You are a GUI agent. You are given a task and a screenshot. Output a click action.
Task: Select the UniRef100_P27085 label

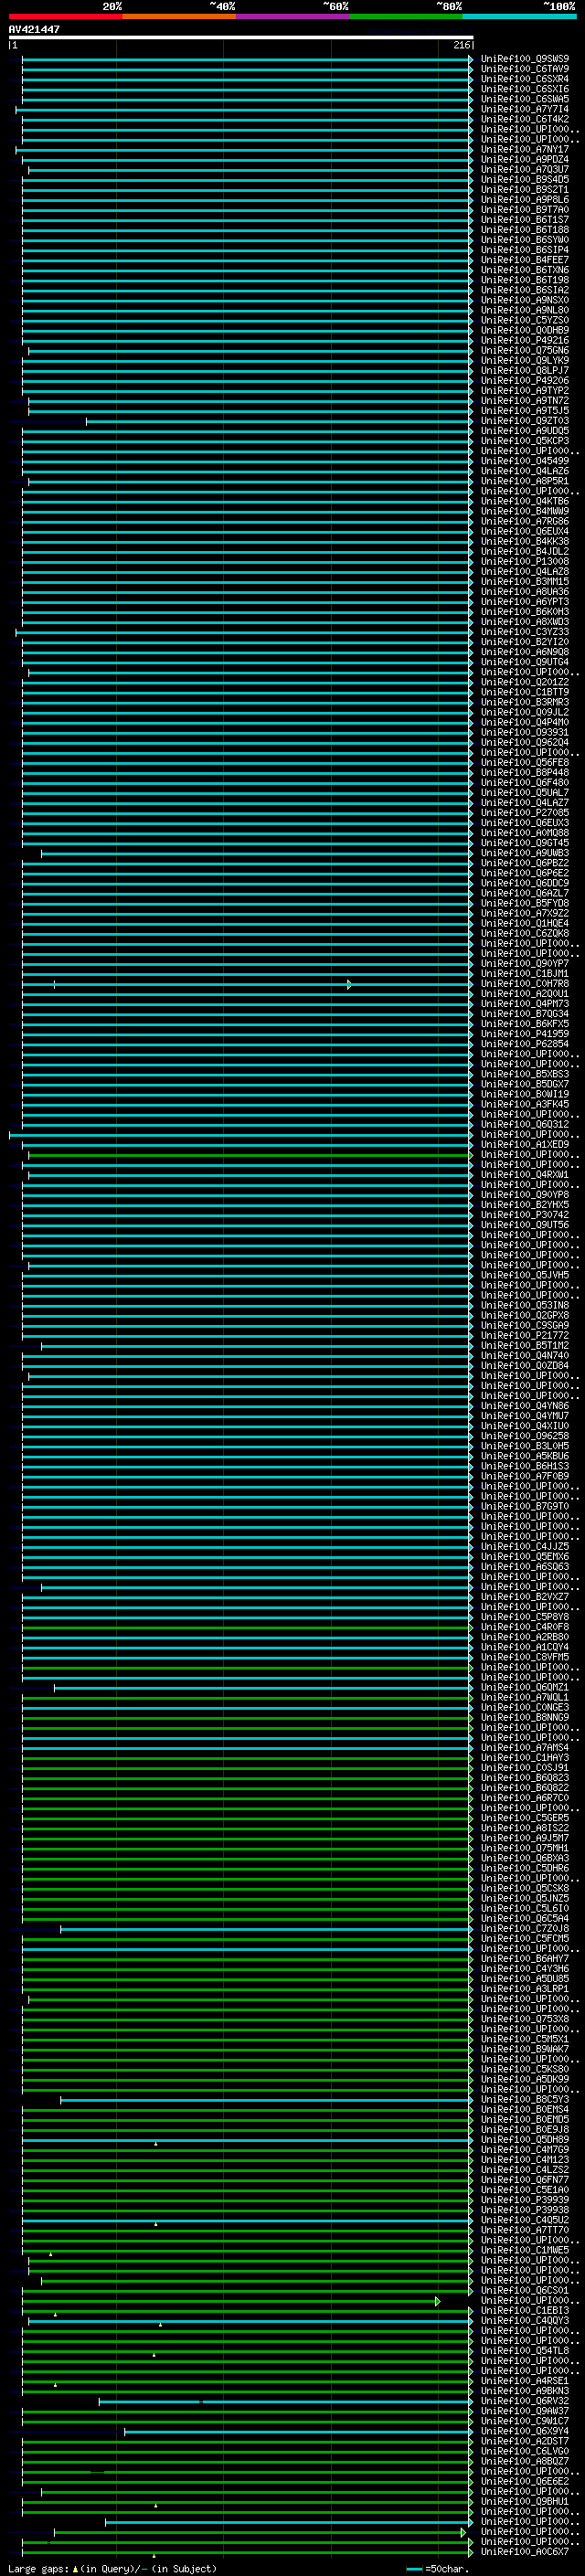(x=525, y=813)
